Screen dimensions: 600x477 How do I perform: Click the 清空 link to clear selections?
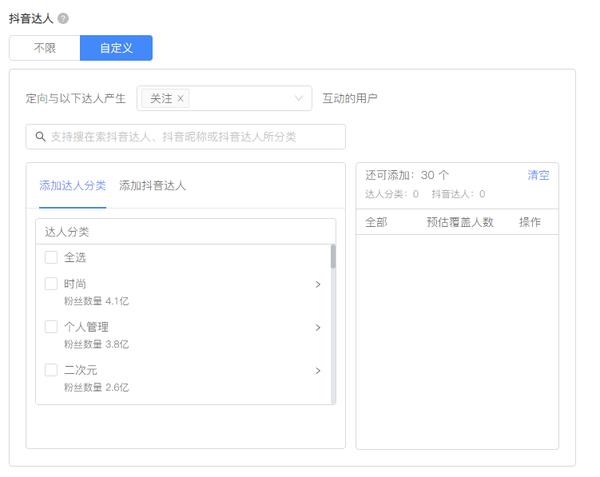[538, 175]
